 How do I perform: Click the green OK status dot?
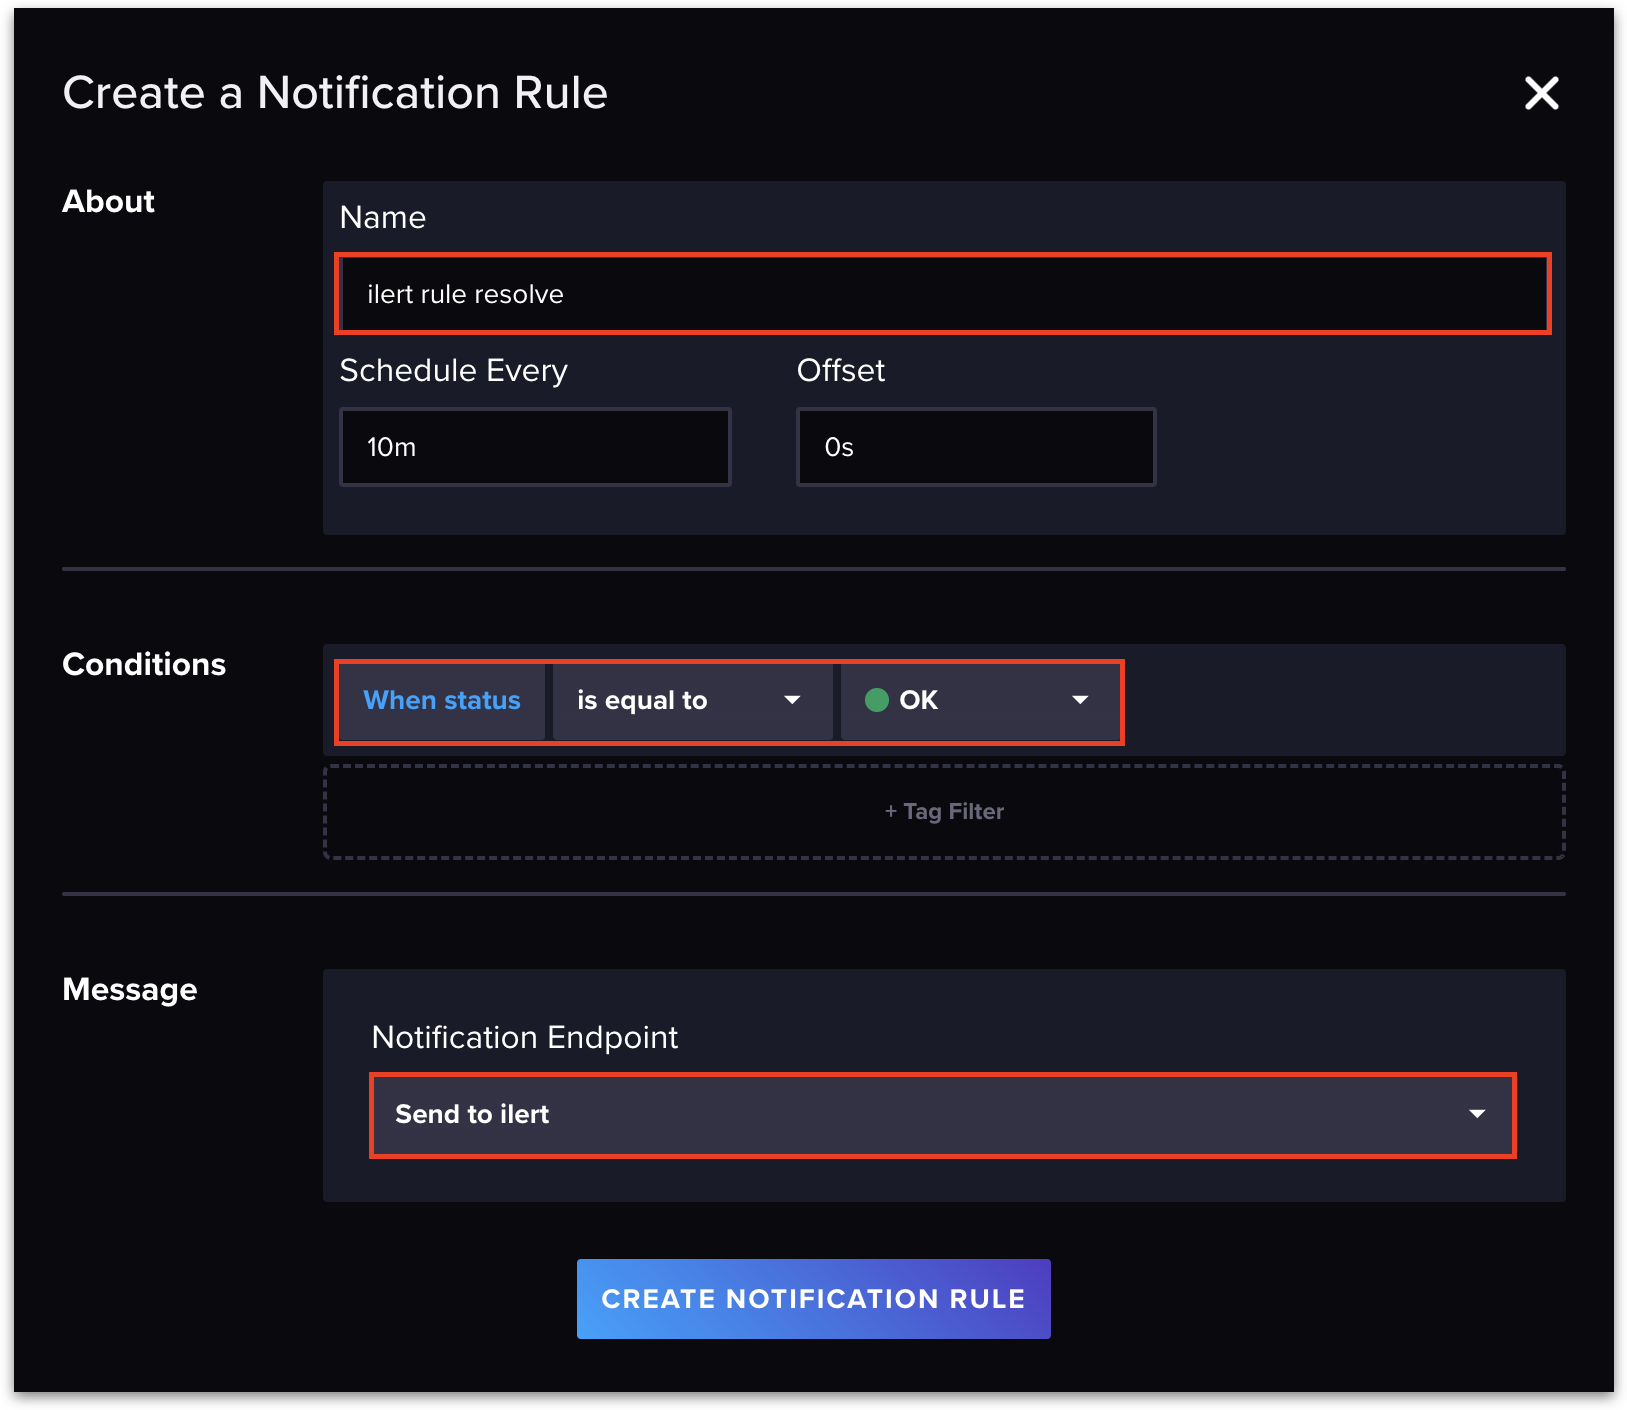tap(876, 700)
